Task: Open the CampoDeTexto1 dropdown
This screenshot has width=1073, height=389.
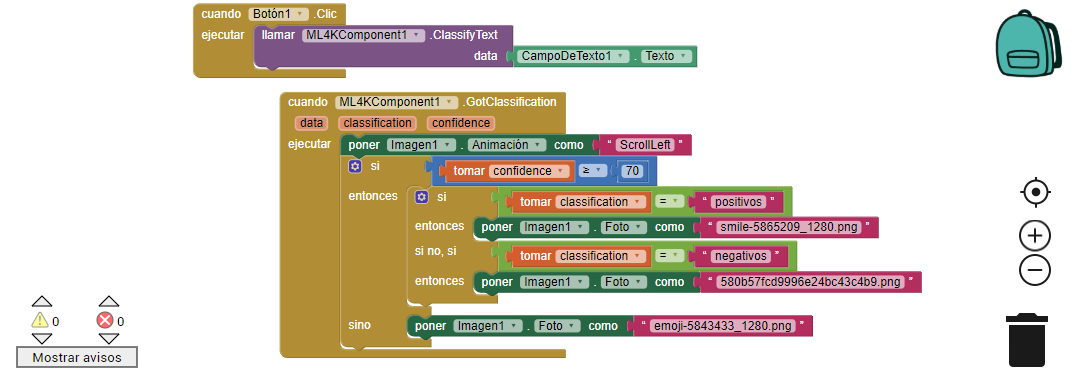Action: (x=573, y=56)
